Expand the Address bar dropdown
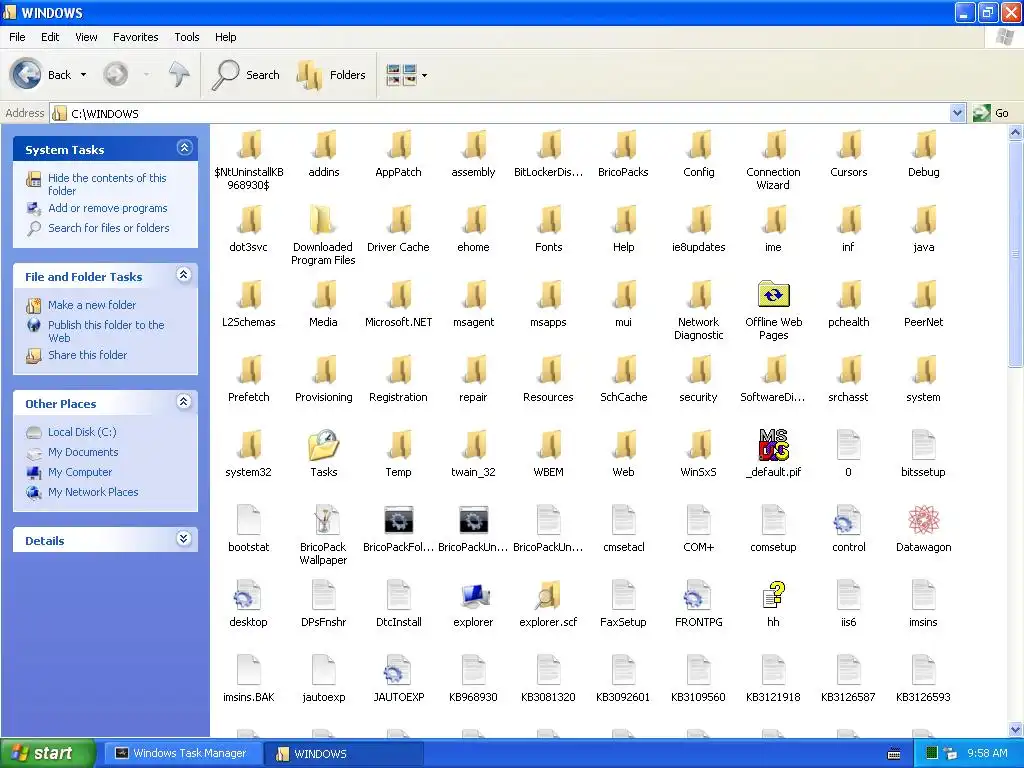 pos(957,113)
